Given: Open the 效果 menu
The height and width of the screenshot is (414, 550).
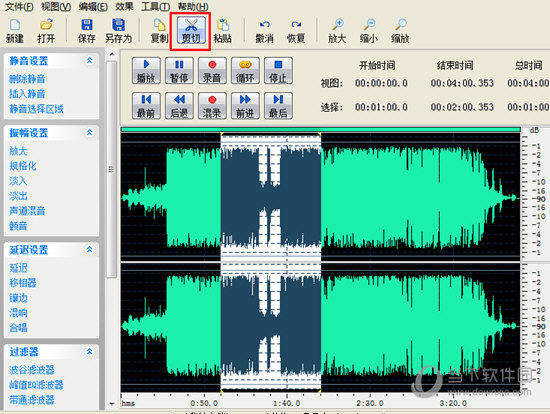Looking at the screenshot, I should [x=124, y=6].
